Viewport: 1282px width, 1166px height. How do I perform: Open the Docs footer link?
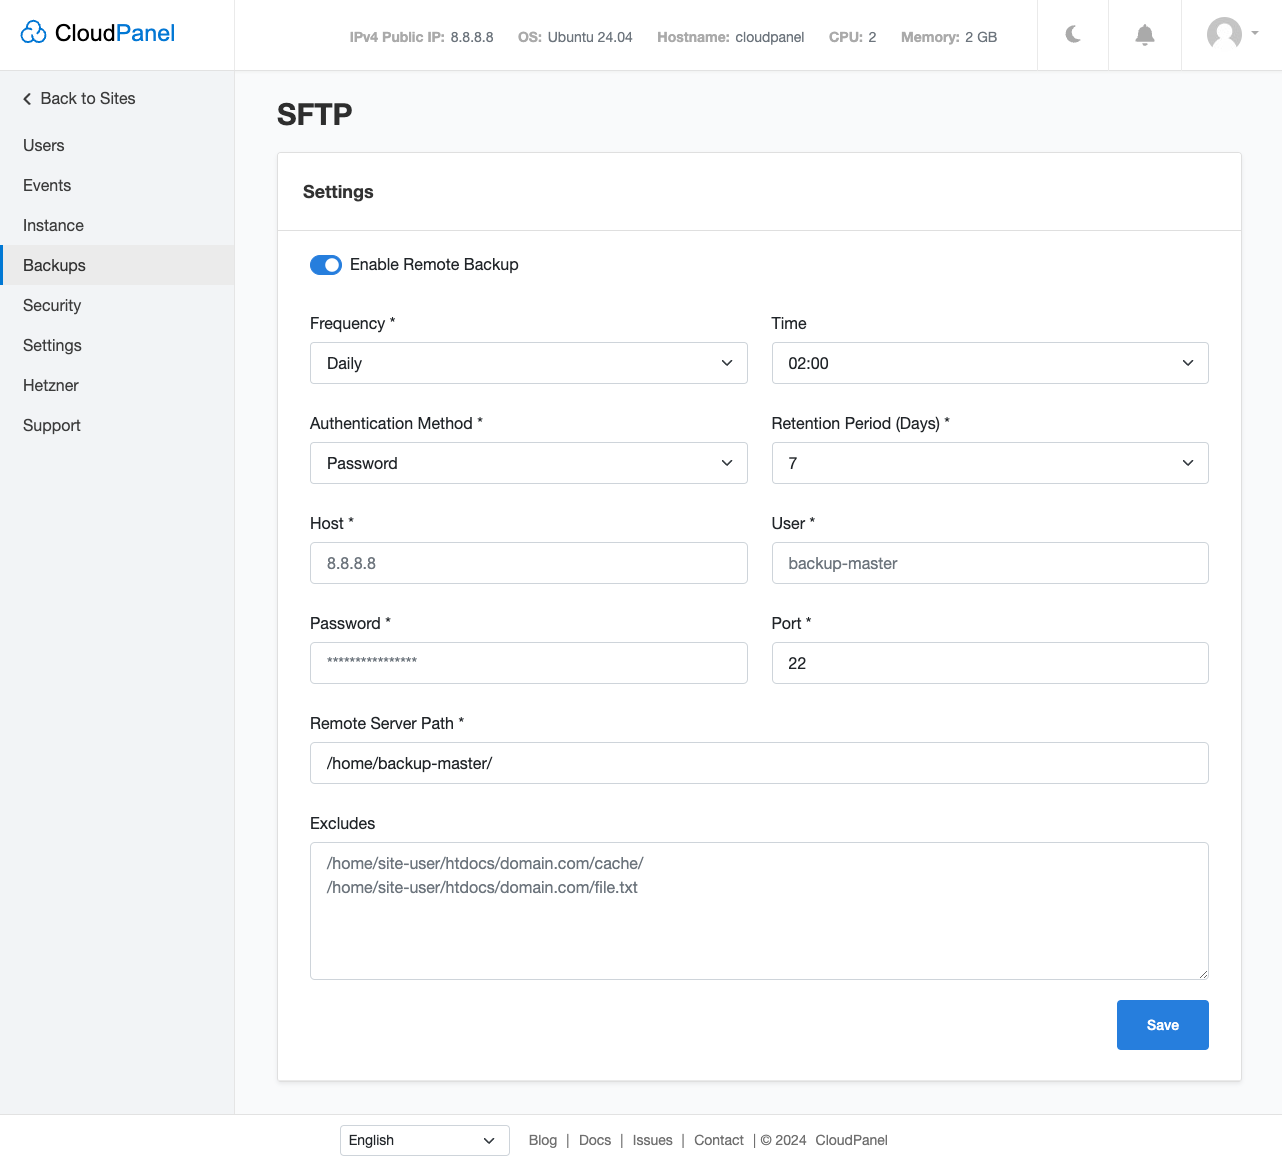click(594, 1140)
